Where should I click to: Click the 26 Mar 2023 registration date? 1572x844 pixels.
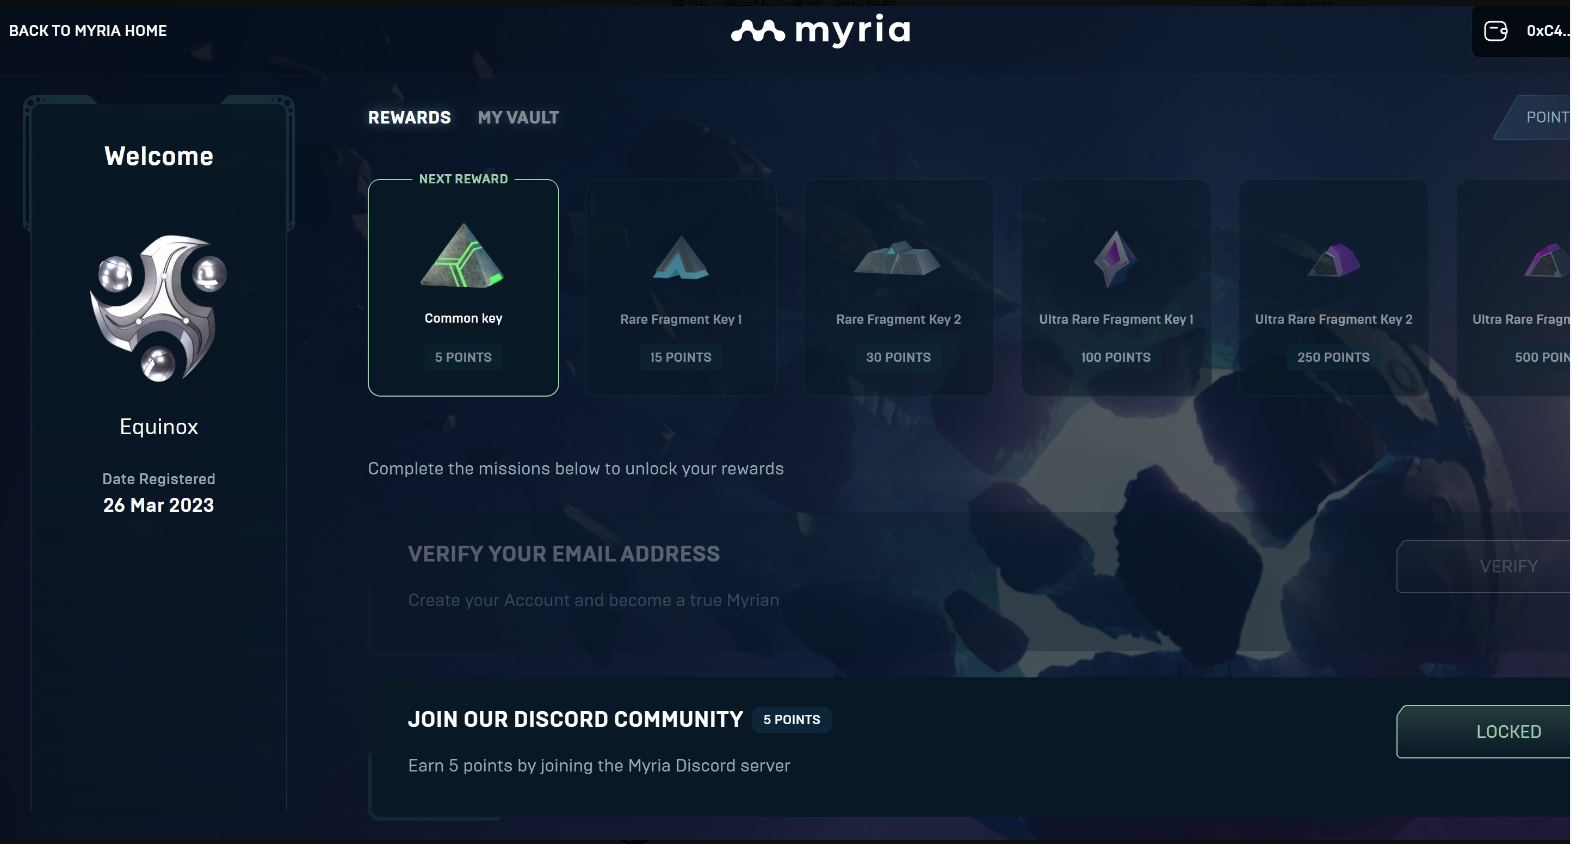click(159, 505)
